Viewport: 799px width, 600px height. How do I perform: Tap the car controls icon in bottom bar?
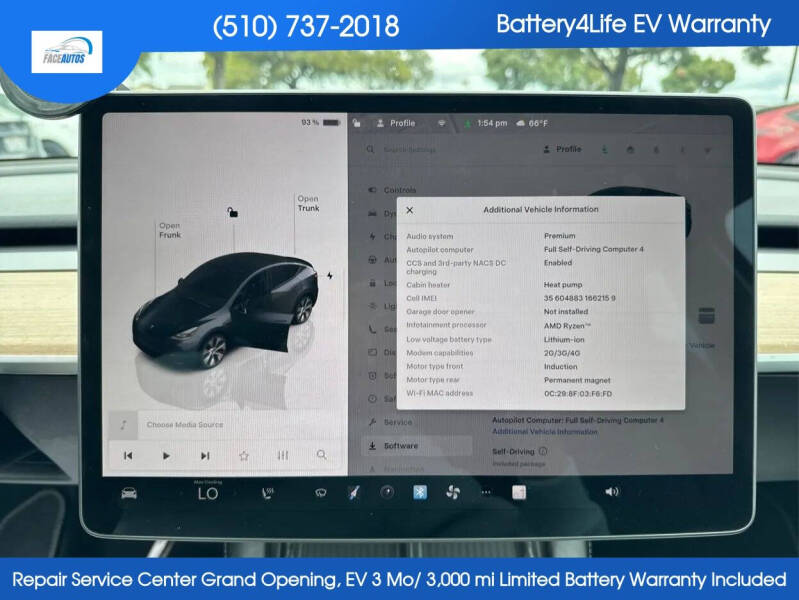(x=129, y=493)
